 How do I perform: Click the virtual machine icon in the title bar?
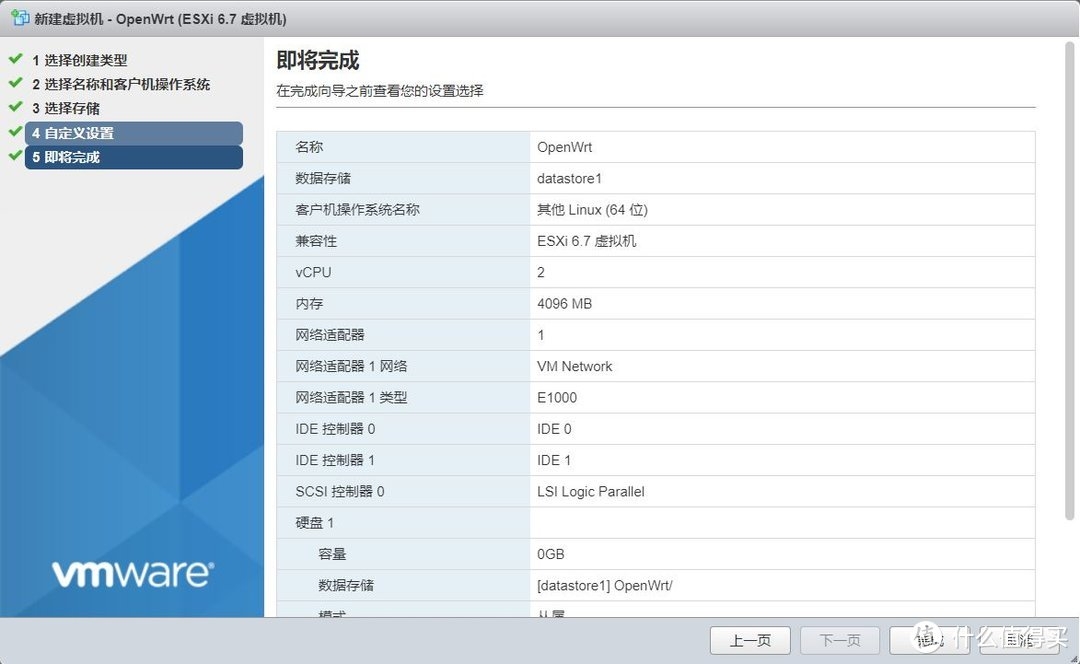coord(20,18)
